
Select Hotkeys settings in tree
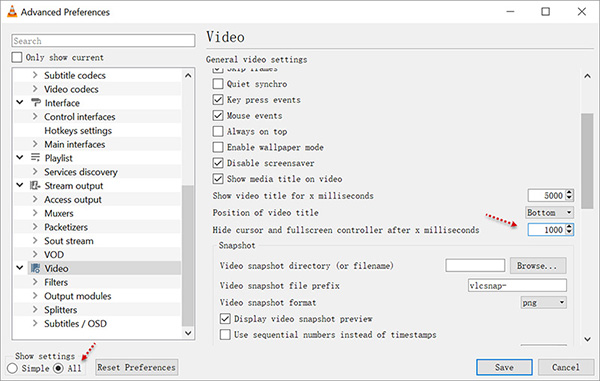(x=78, y=130)
